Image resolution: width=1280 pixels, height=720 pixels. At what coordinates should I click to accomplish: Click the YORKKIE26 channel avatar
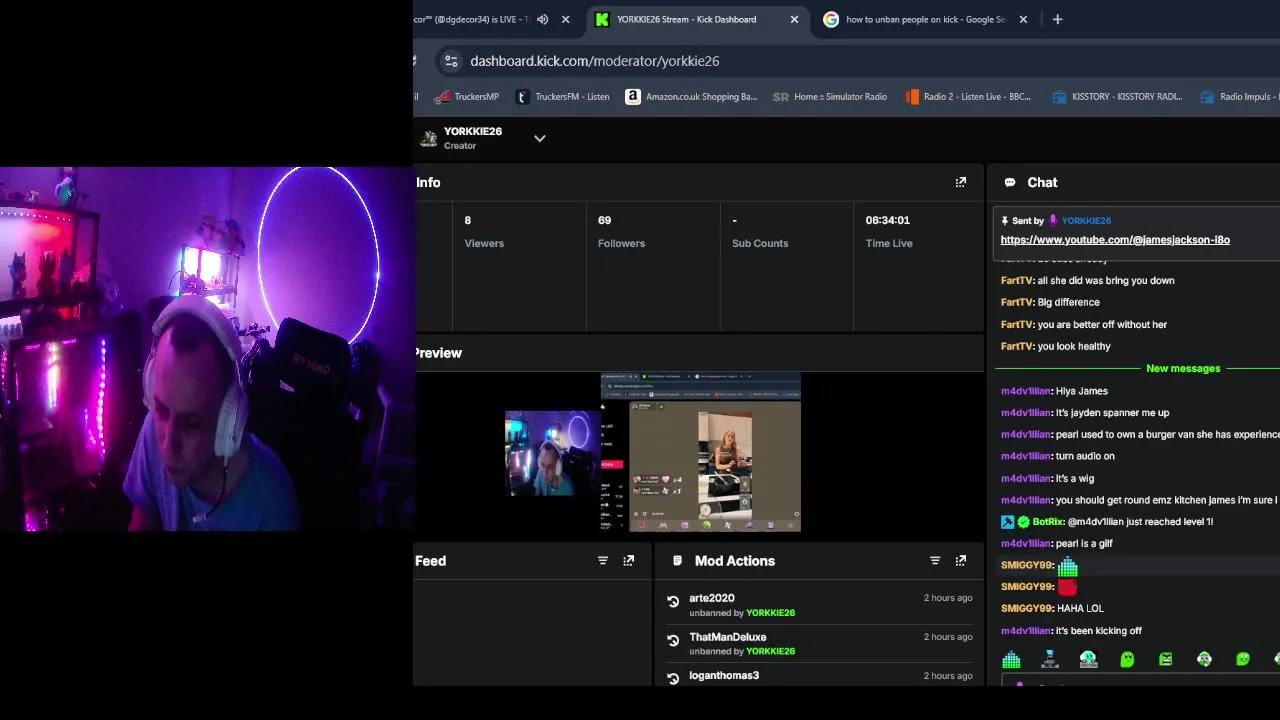tap(428, 139)
